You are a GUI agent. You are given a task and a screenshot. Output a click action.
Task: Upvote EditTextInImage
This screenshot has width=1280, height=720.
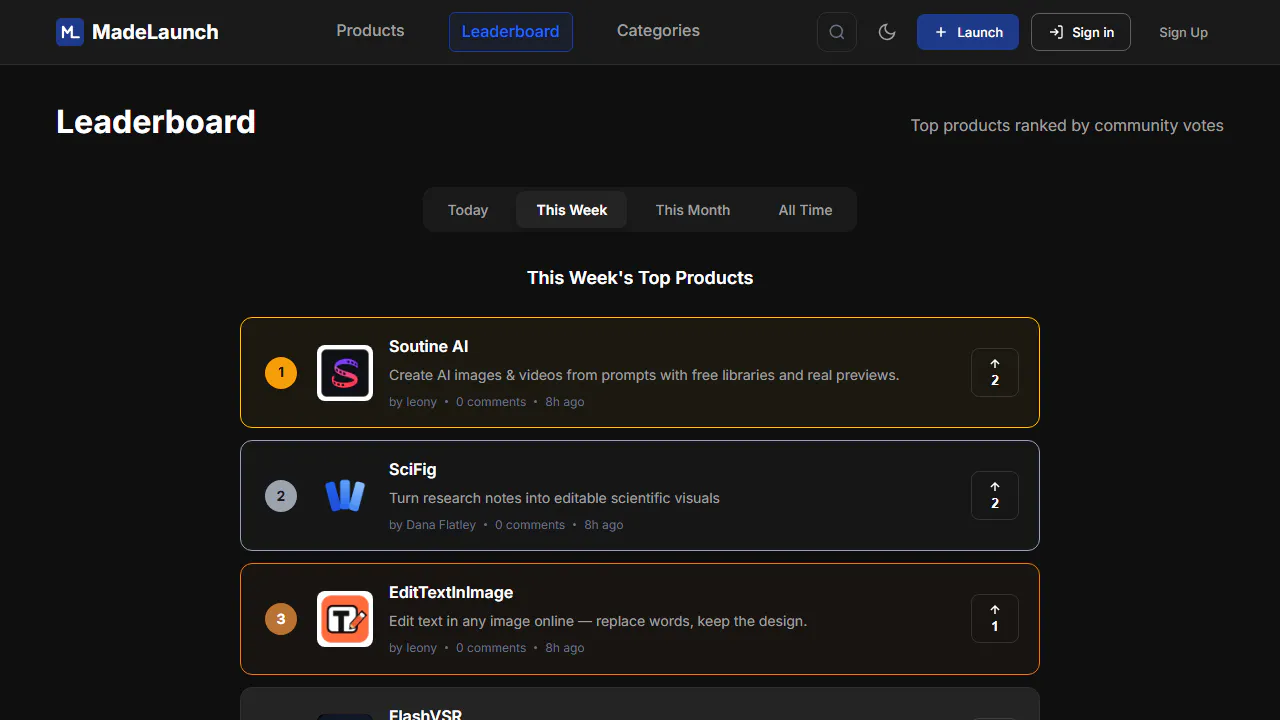click(995, 619)
